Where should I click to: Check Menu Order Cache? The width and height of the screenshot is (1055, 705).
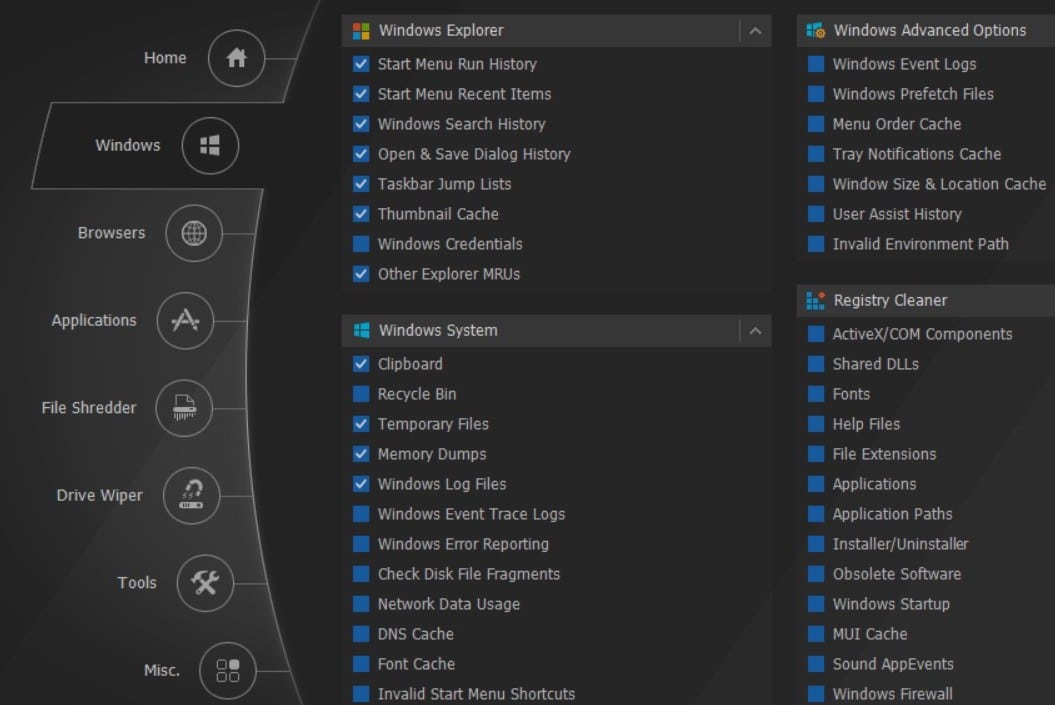(x=816, y=124)
